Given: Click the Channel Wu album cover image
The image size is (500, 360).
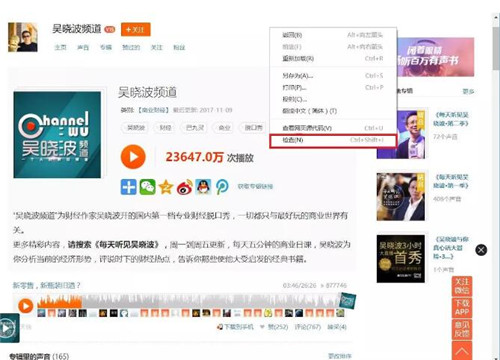Looking at the screenshot, I should (57, 135).
